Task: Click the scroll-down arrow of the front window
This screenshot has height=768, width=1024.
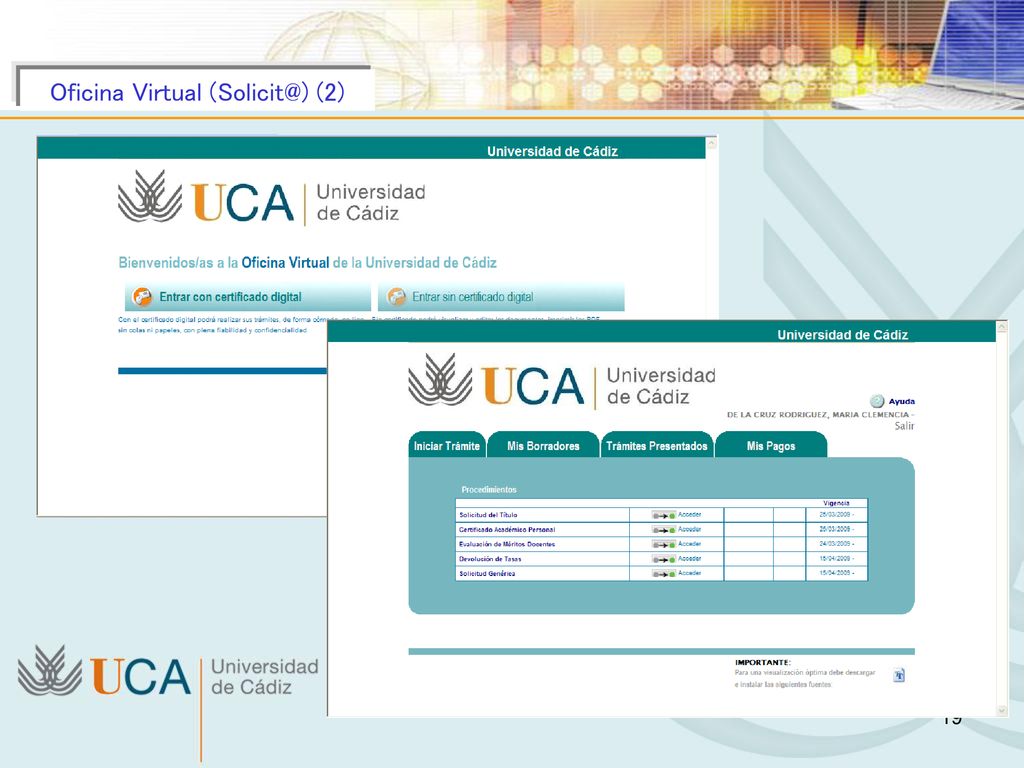Action: click(x=1002, y=711)
